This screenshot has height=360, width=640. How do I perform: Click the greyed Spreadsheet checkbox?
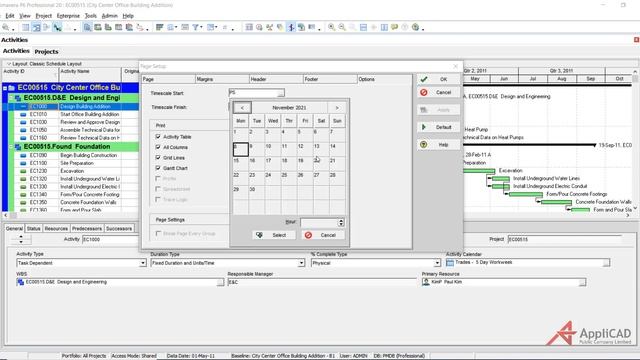click(158, 189)
